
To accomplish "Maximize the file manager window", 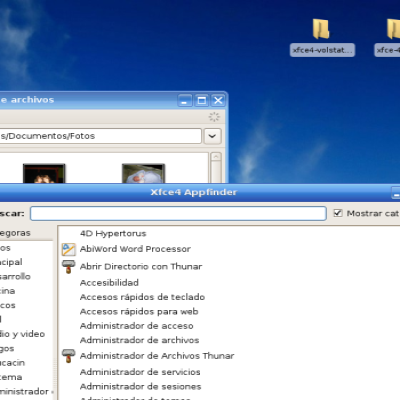I will click(x=201, y=100).
